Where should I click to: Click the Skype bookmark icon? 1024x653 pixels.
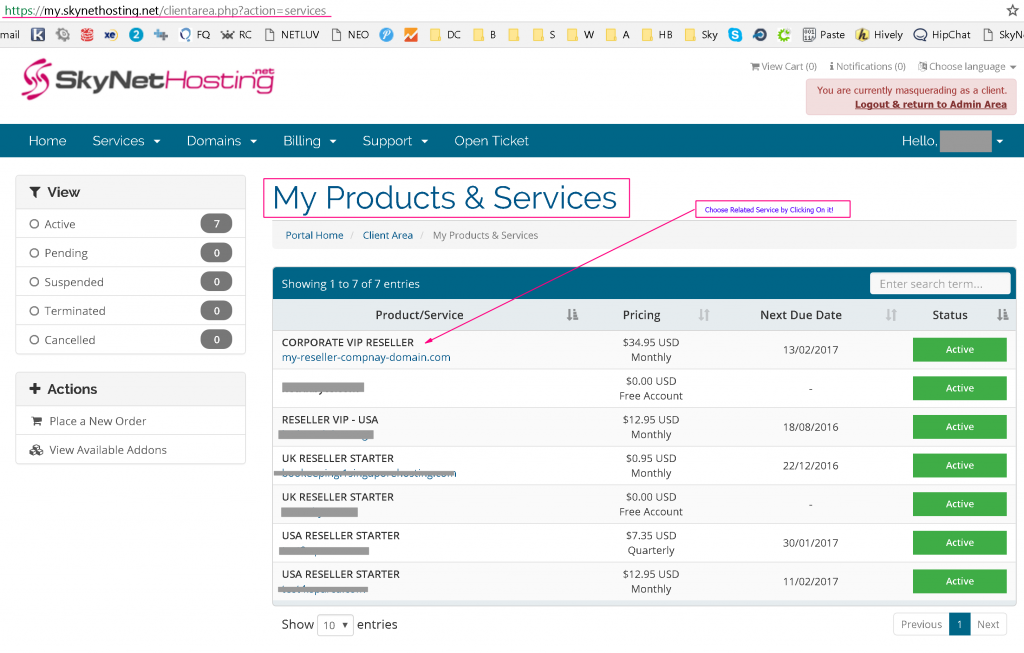coord(735,35)
